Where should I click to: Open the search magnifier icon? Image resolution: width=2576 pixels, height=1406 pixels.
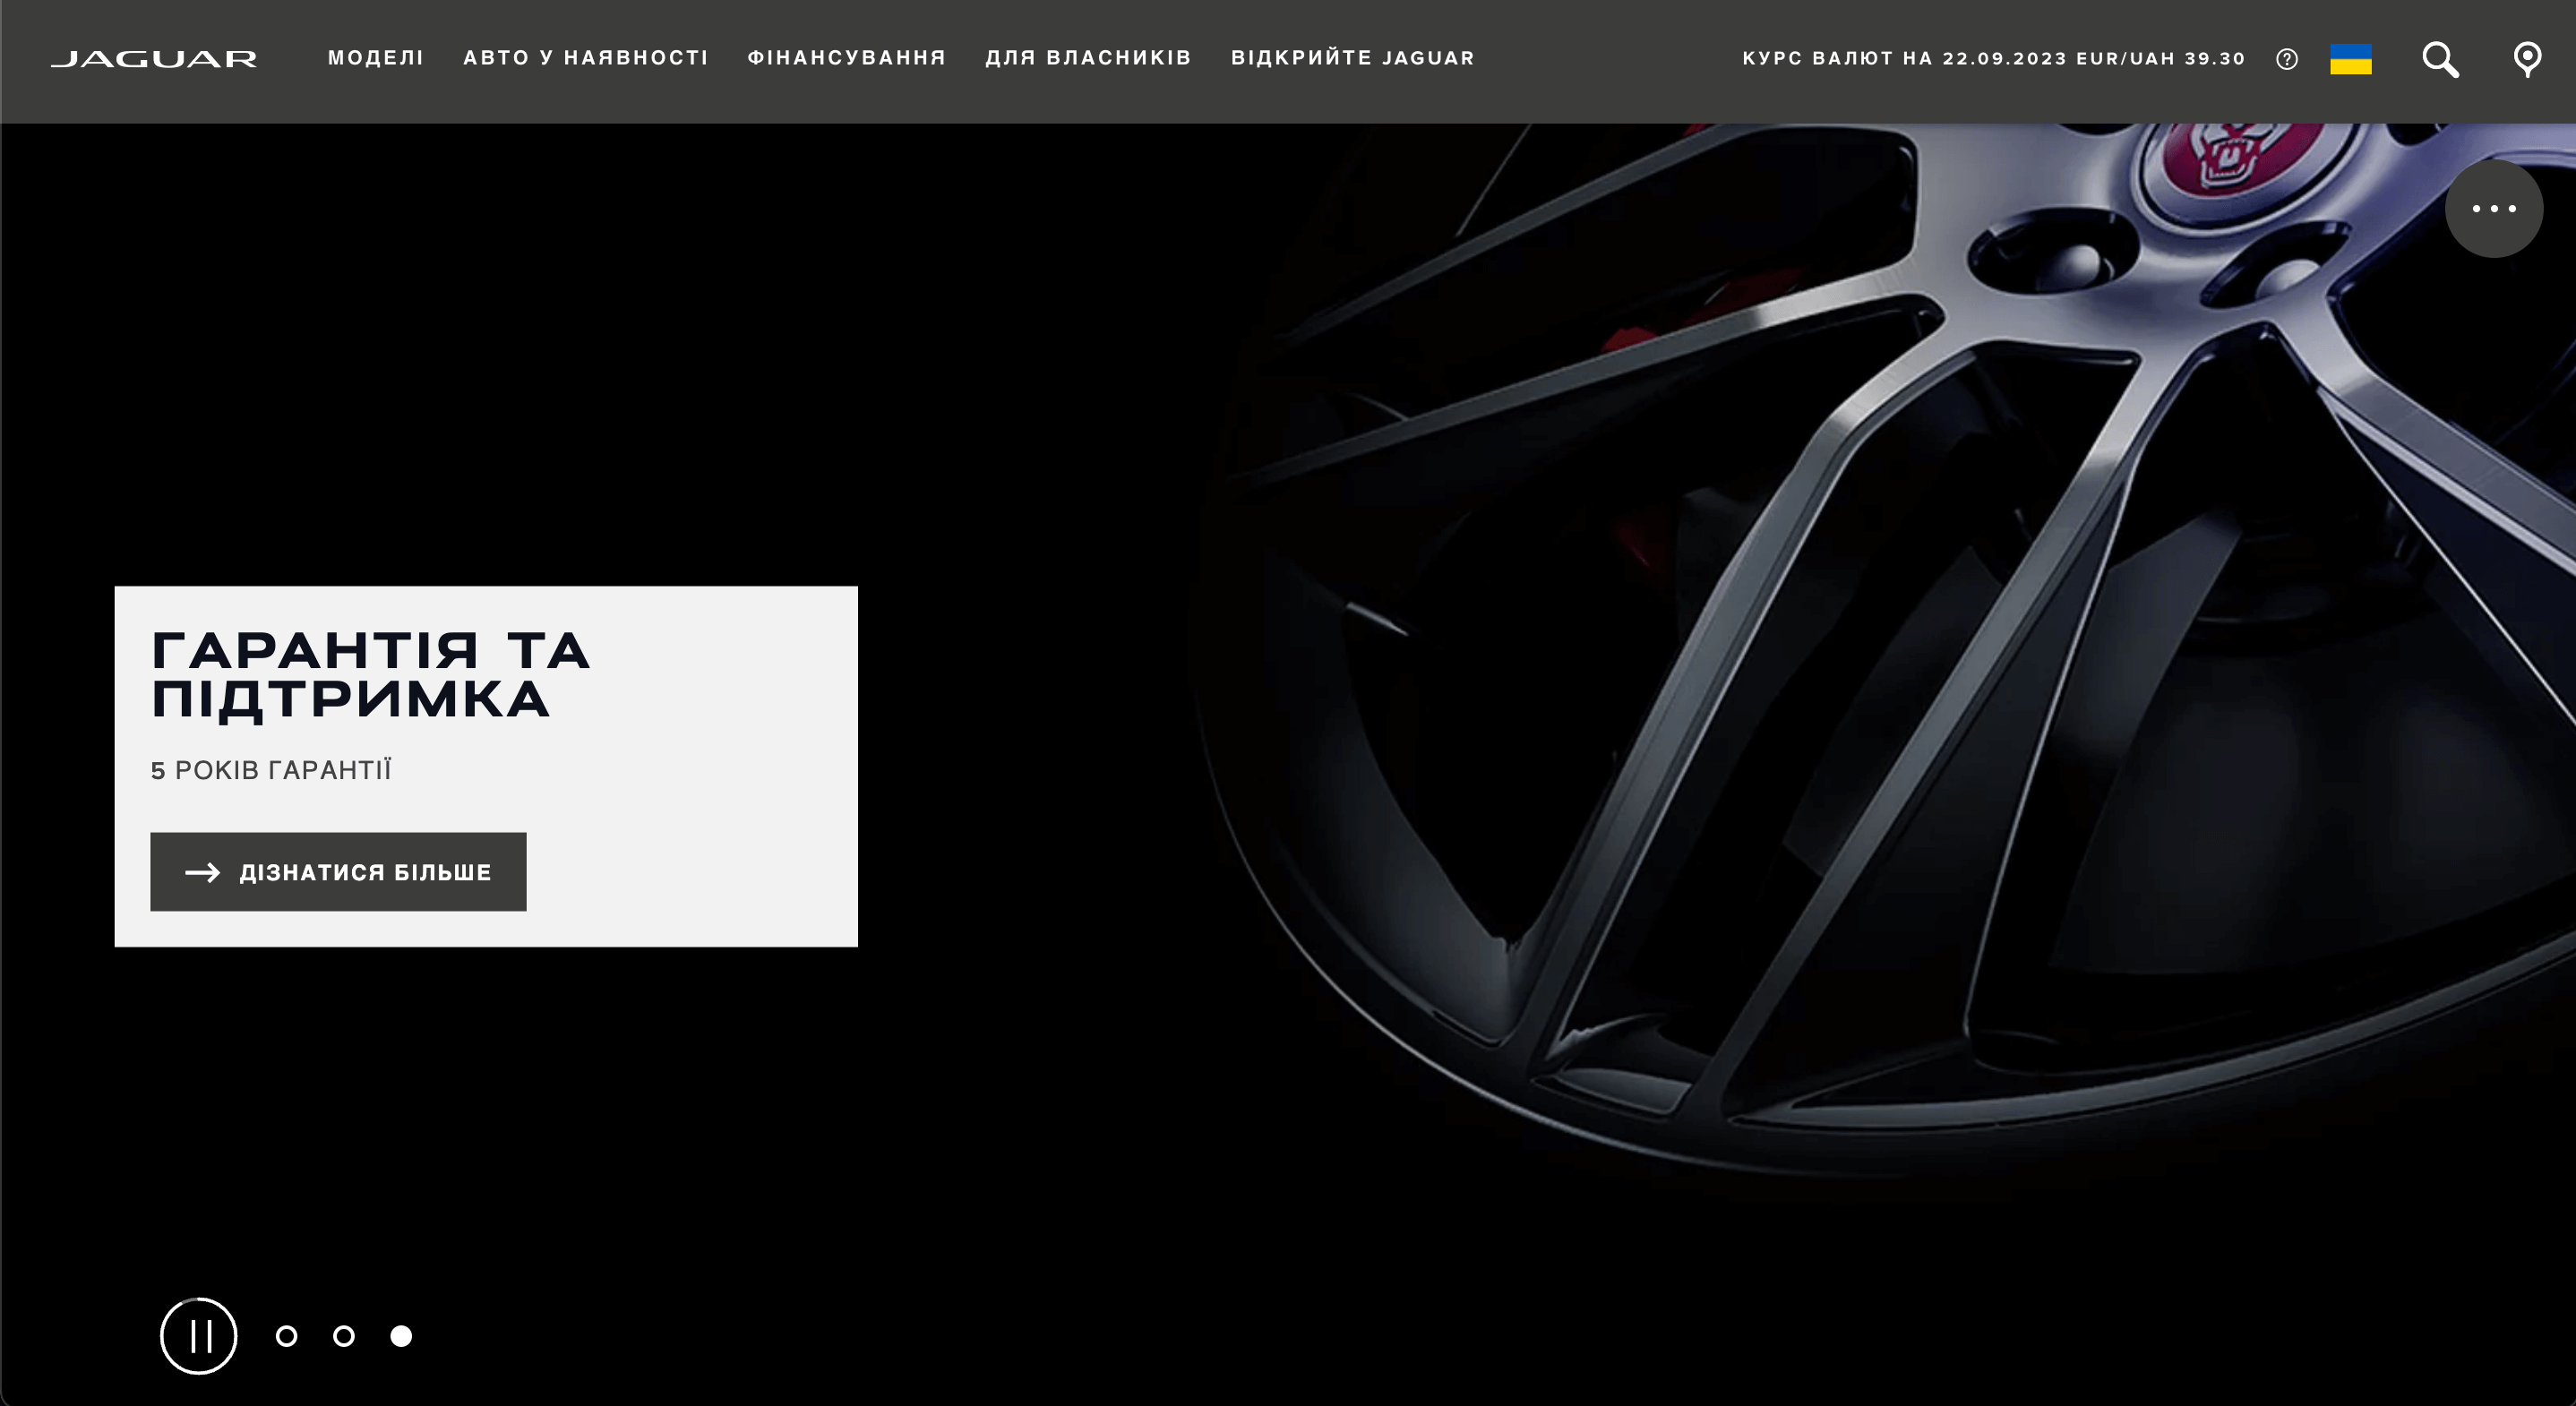tap(2439, 59)
